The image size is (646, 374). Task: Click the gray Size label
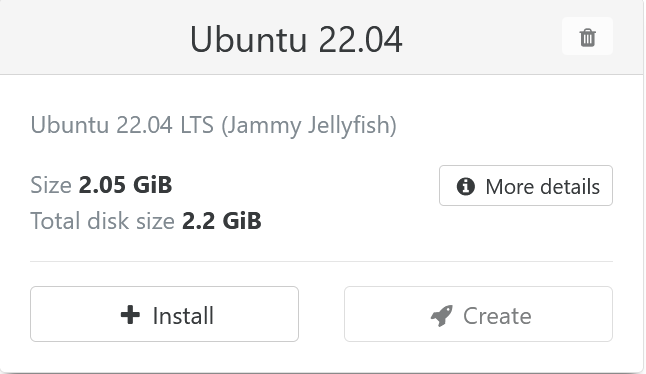[x=51, y=185]
